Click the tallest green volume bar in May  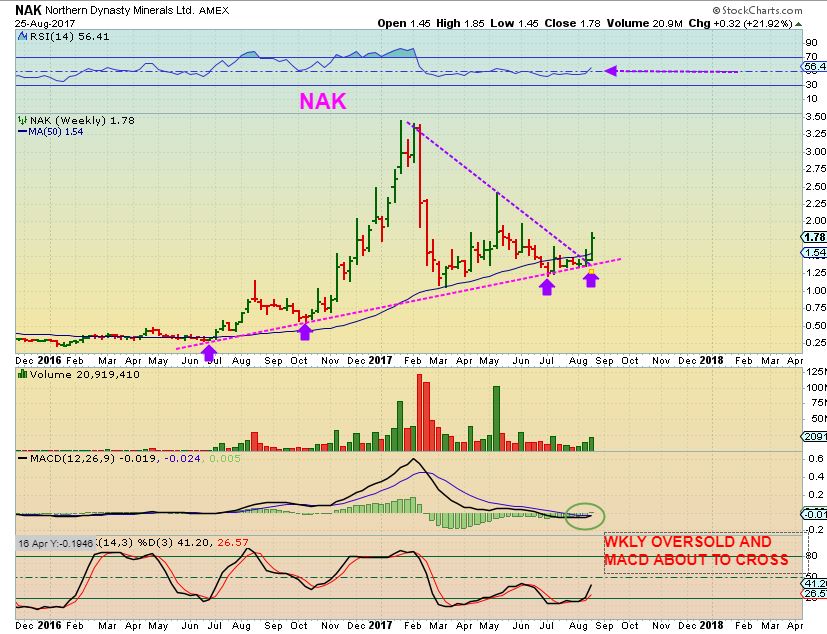(496, 418)
